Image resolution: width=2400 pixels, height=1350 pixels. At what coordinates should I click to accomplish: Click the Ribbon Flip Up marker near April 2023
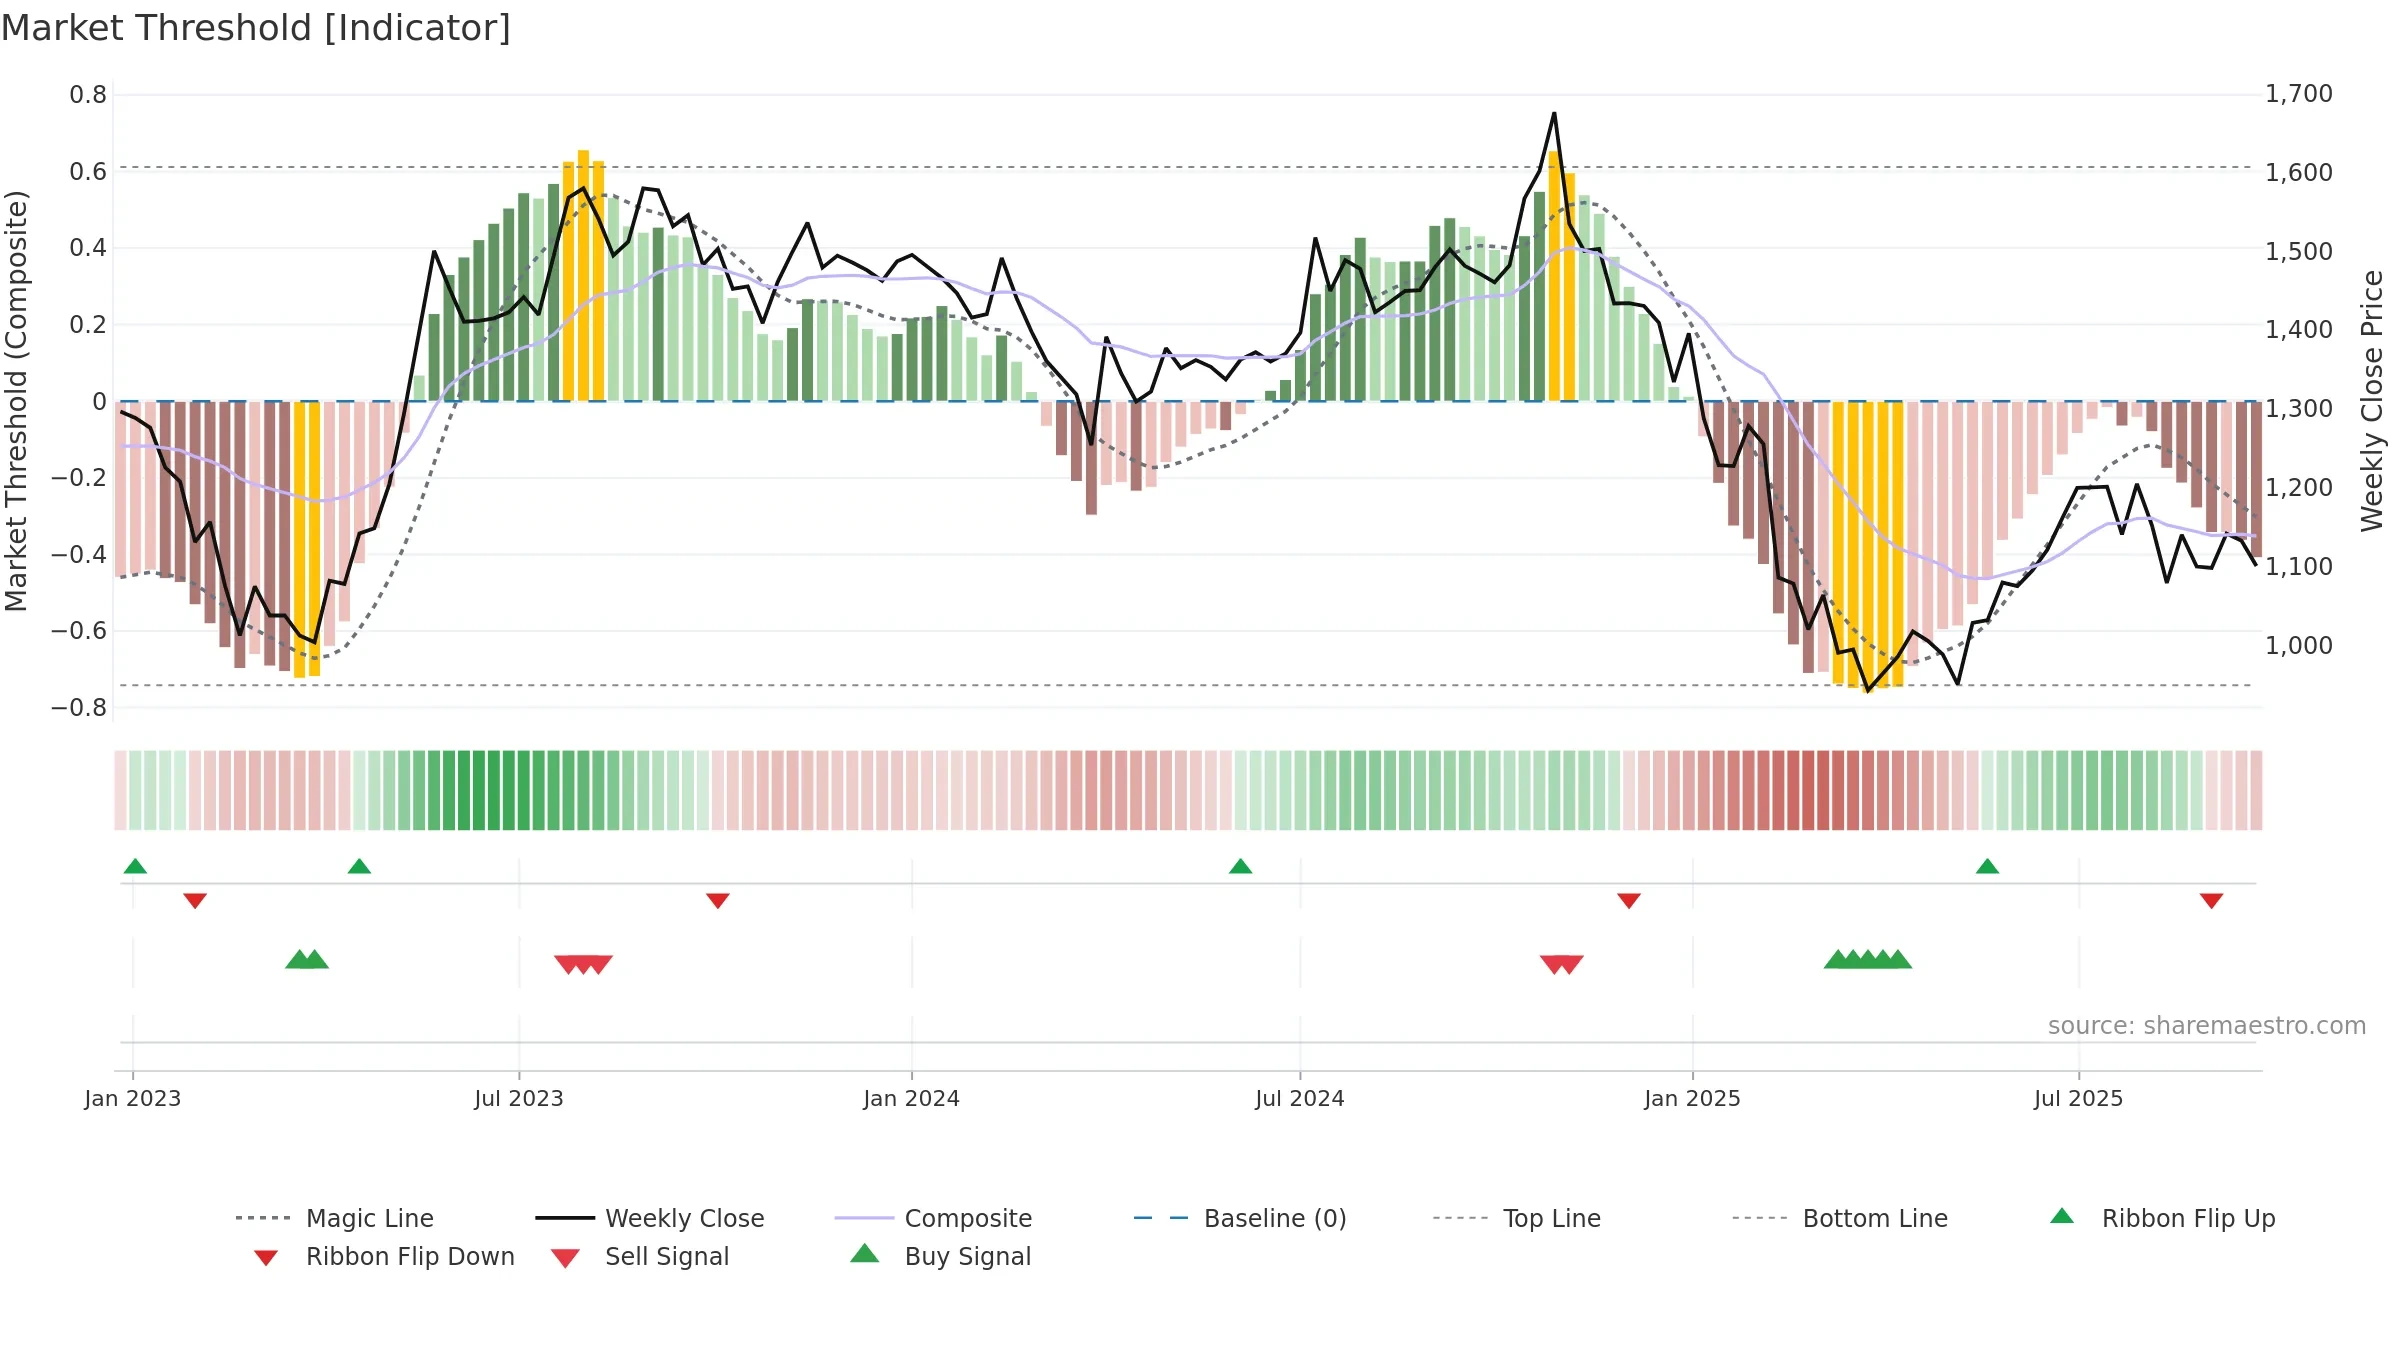tap(359, 866)
